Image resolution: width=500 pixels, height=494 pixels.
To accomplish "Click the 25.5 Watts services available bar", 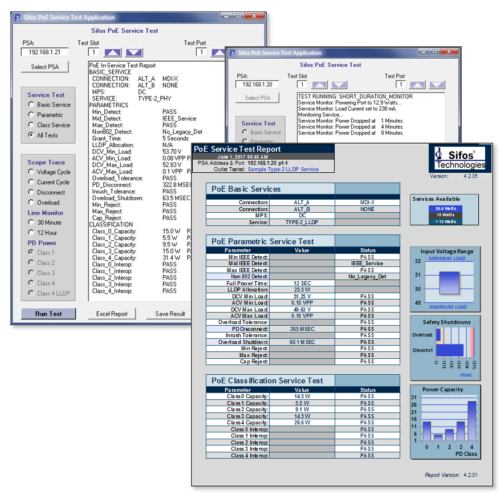I will click(445, 208).
